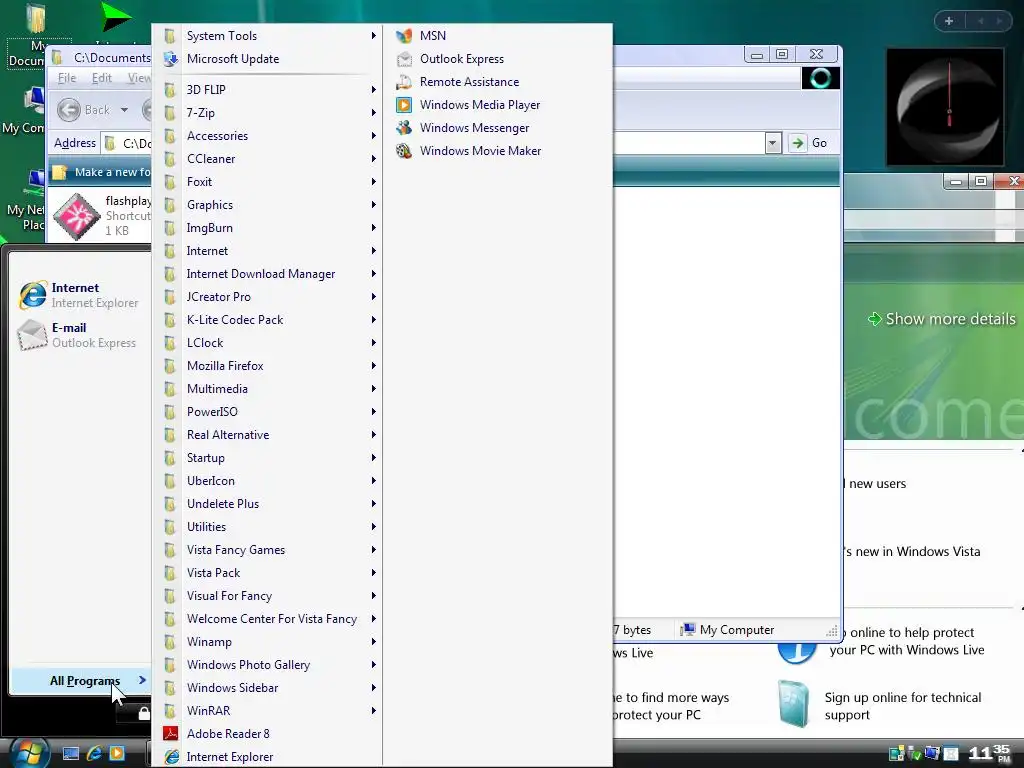The width and height of the screenshot is (1024, 768).
Task: Open the Back button history dropdown
Action: pyautogui.click(x=124, y=110)
